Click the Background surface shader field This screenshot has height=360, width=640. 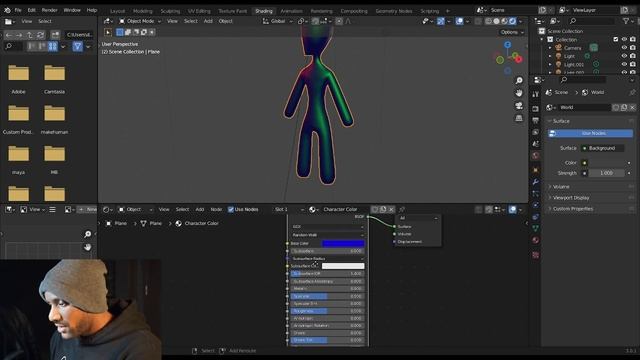click(x=602, y=148)
